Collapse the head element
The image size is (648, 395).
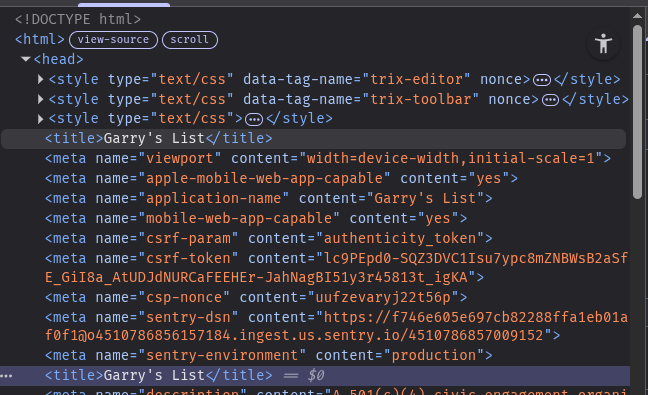pos(26,59)
